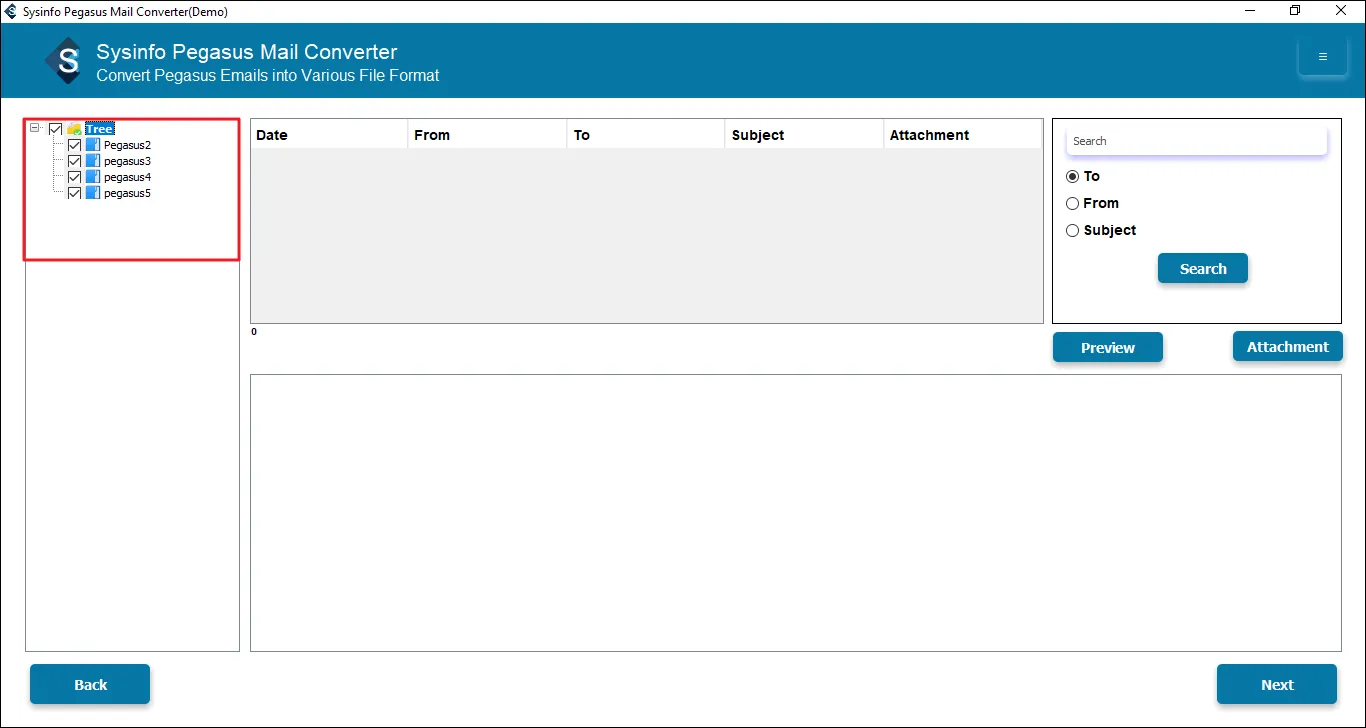Sort by the Attachment column header
Screen dimensions: 1366x728
(963, 135)
